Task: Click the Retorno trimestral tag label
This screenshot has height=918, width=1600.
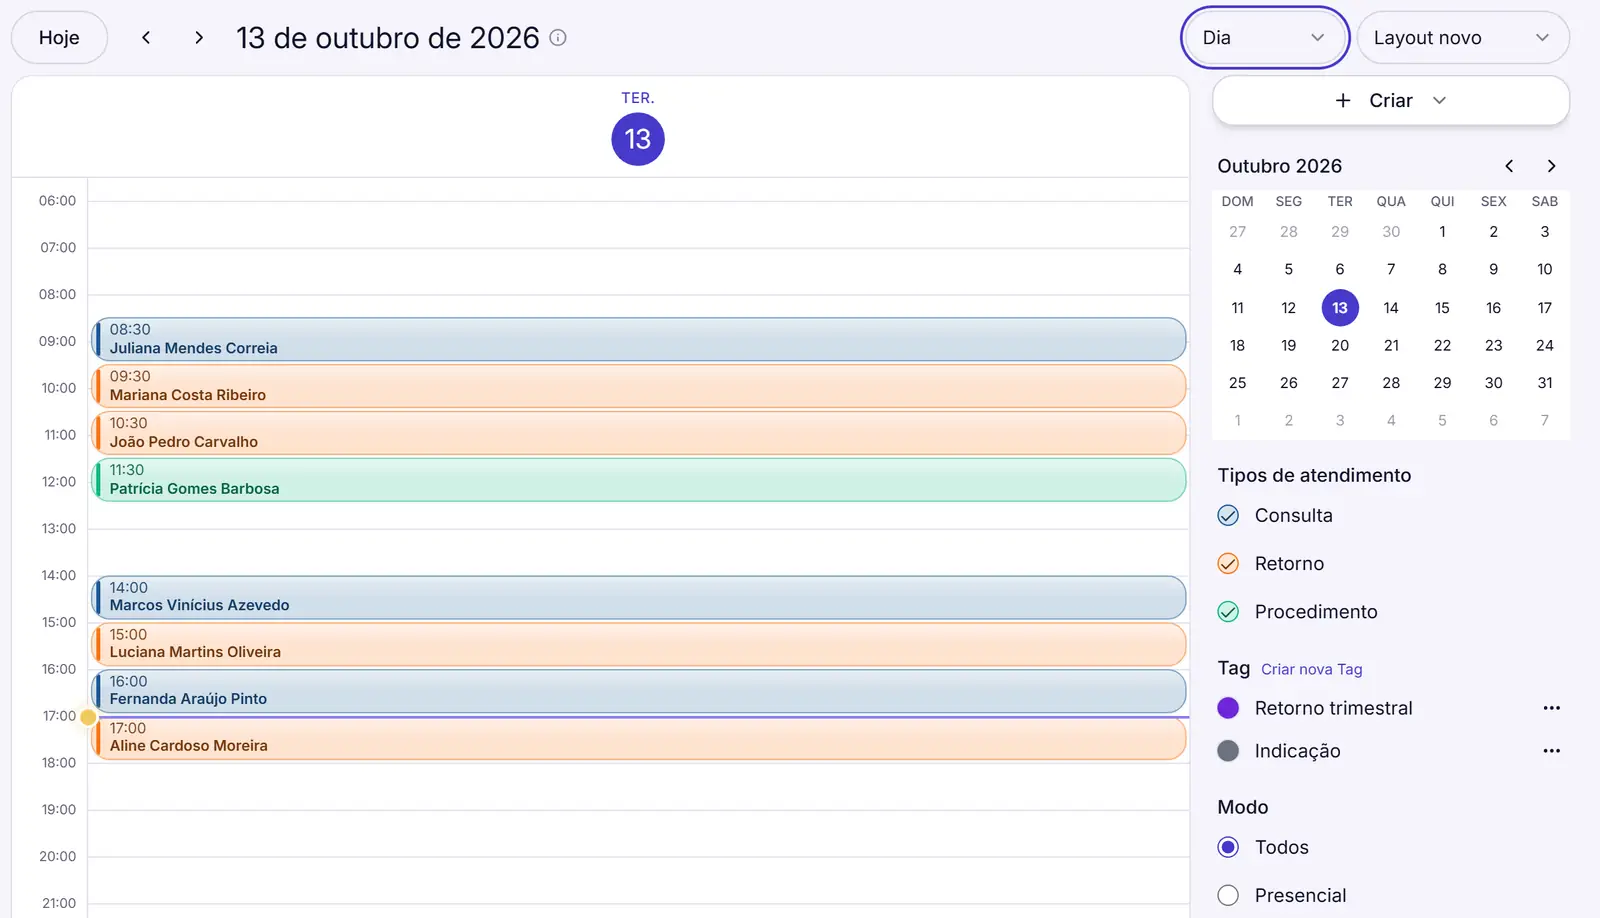Action: [1334, 708]
